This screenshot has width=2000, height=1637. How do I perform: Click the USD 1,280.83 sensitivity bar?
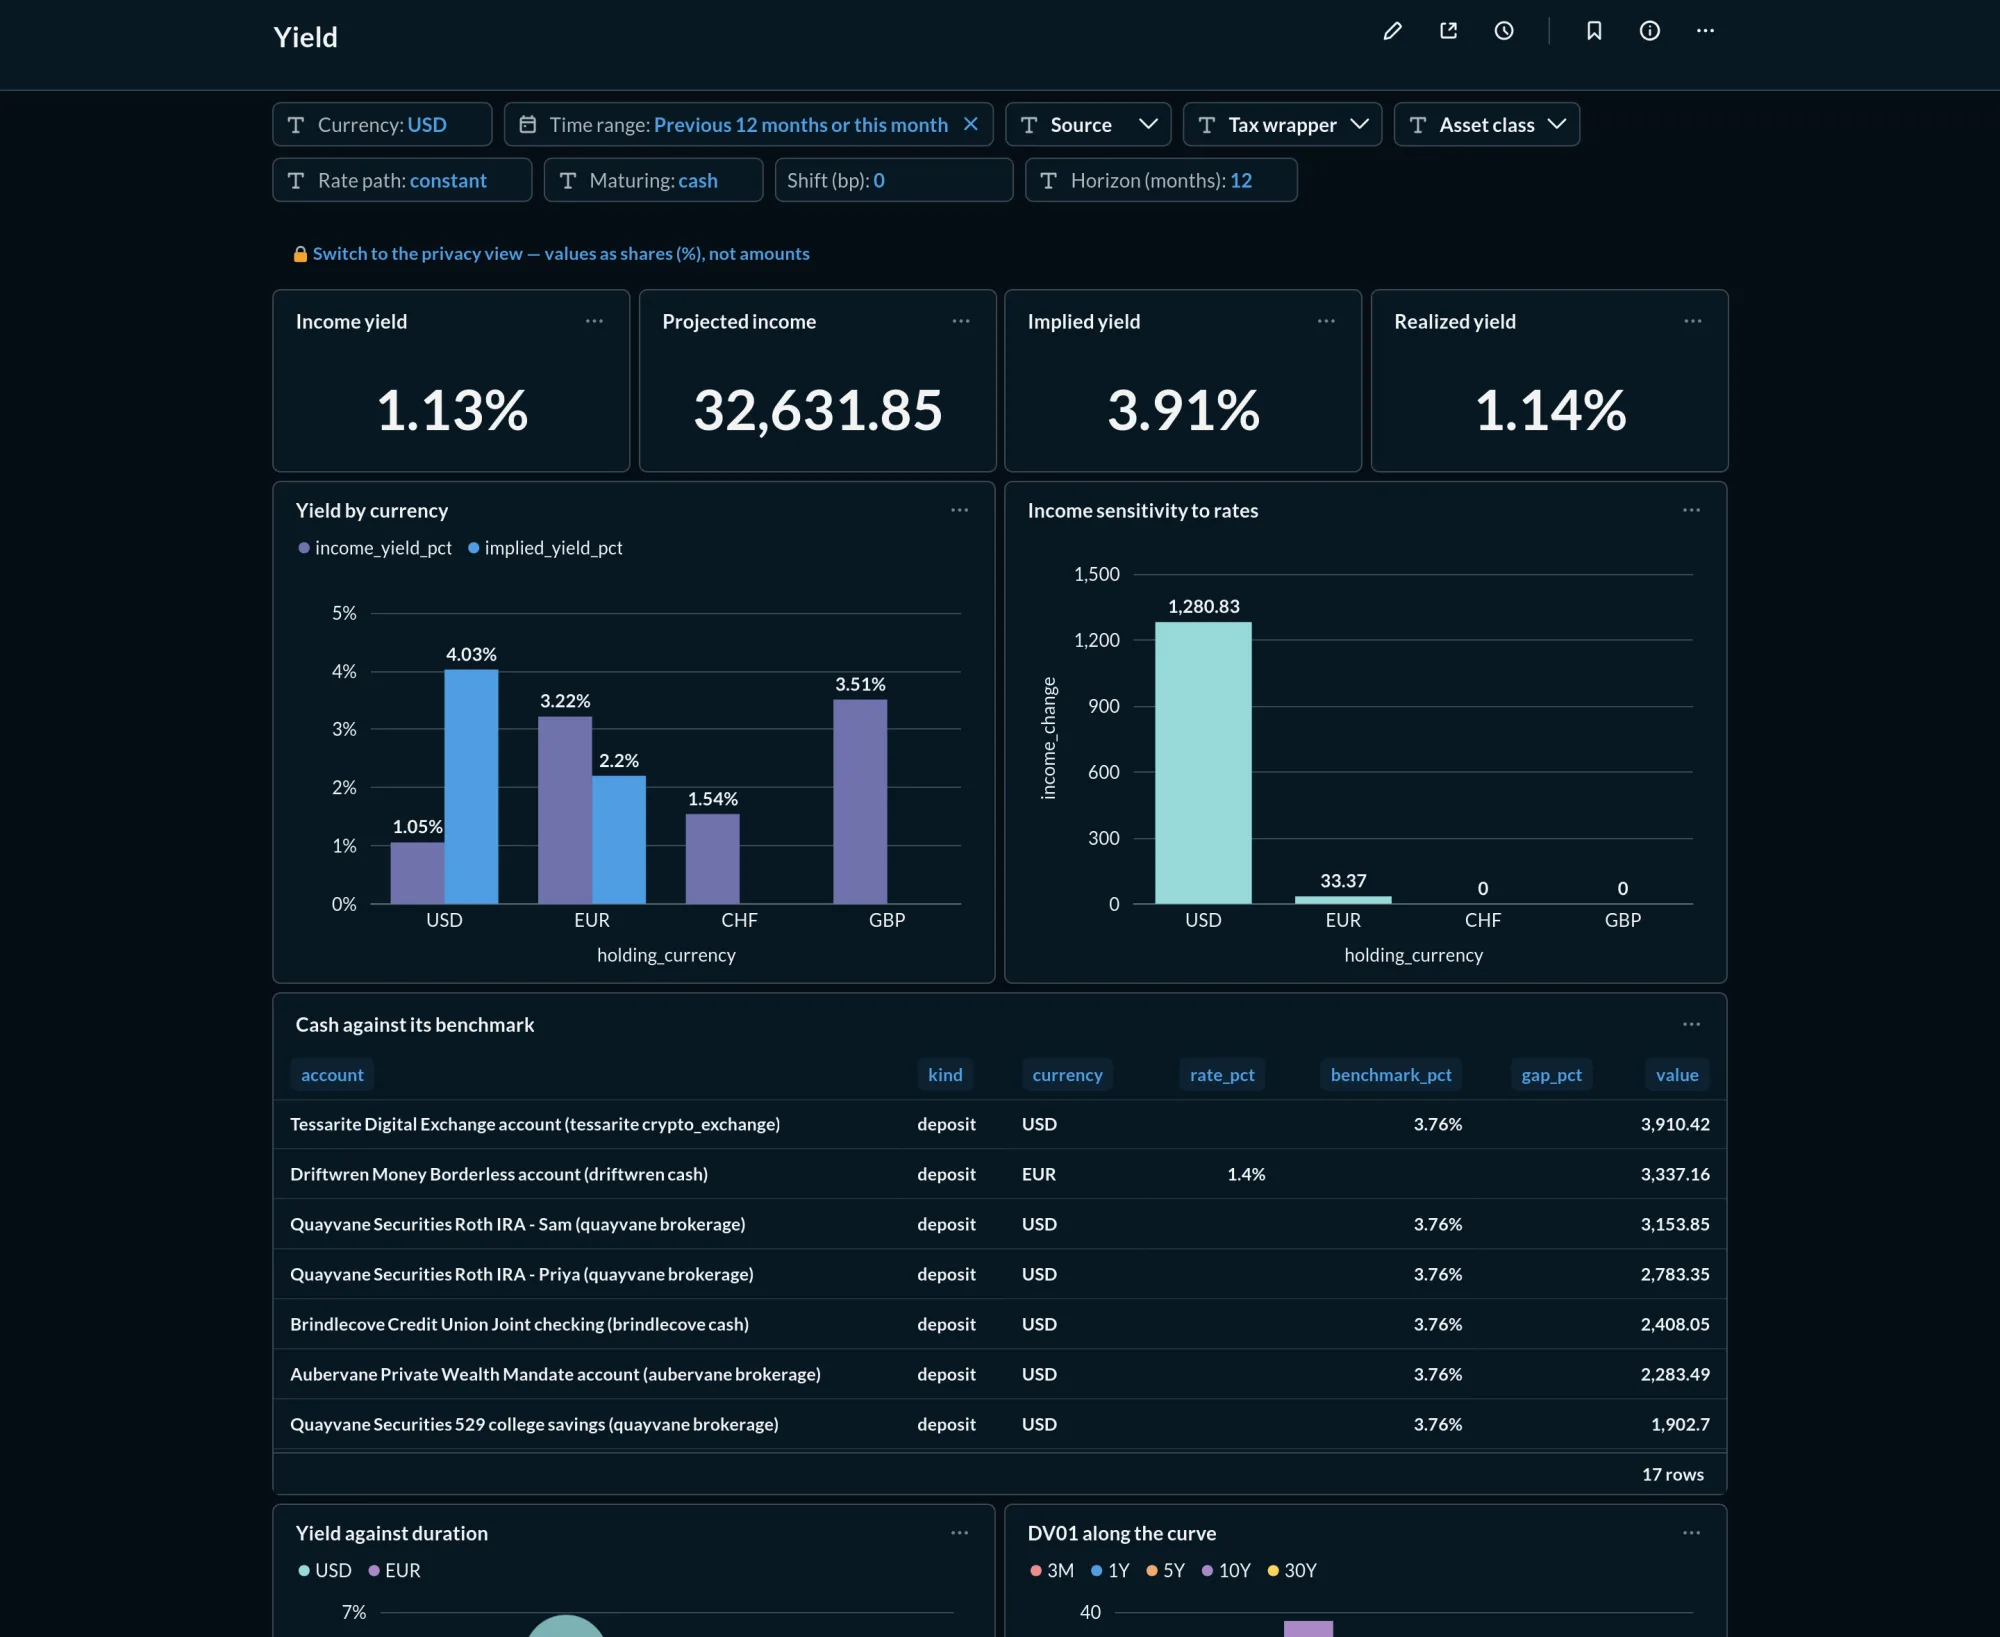1203,763
